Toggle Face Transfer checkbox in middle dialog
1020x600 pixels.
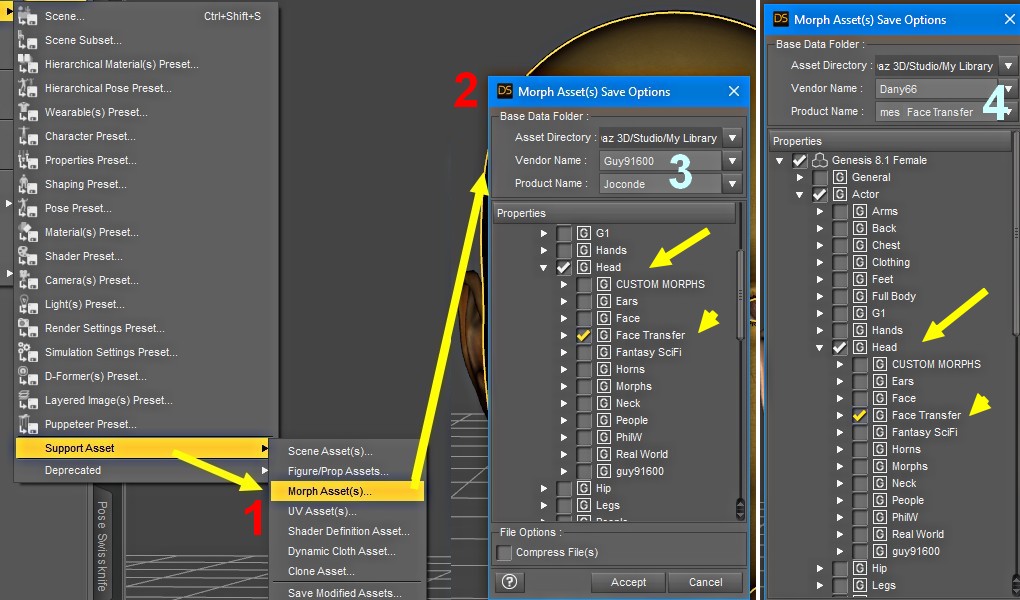coord(584,335)
